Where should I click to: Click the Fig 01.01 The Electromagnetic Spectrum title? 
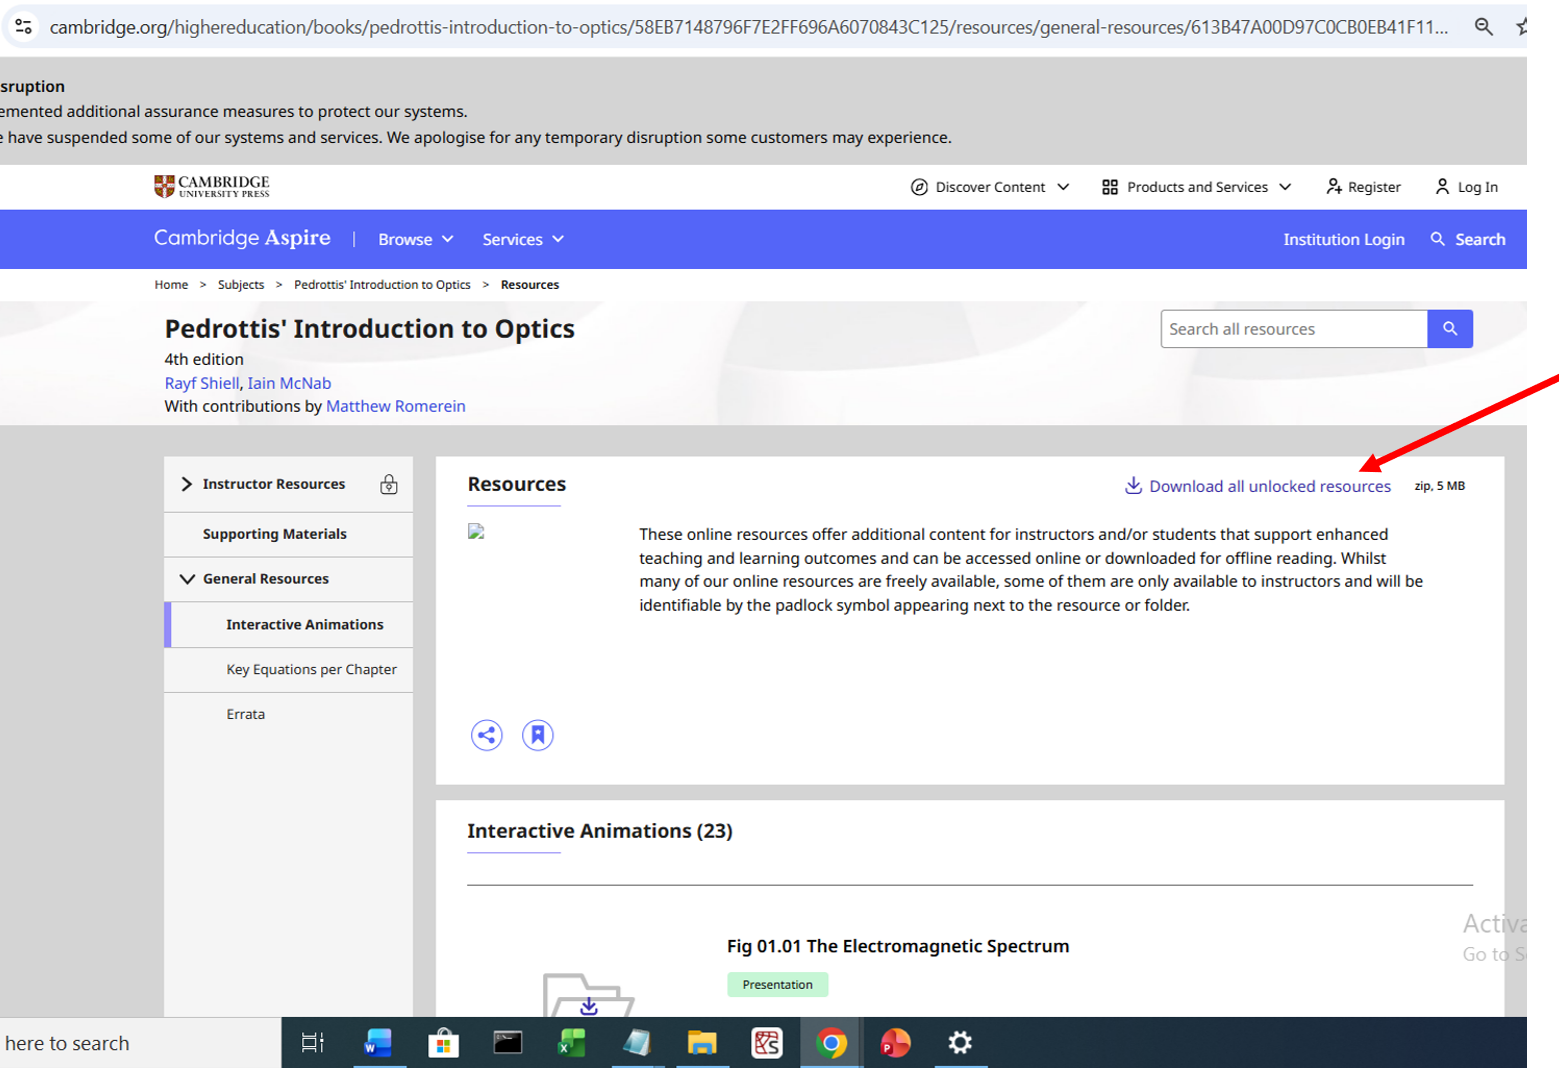coord(898,946)
